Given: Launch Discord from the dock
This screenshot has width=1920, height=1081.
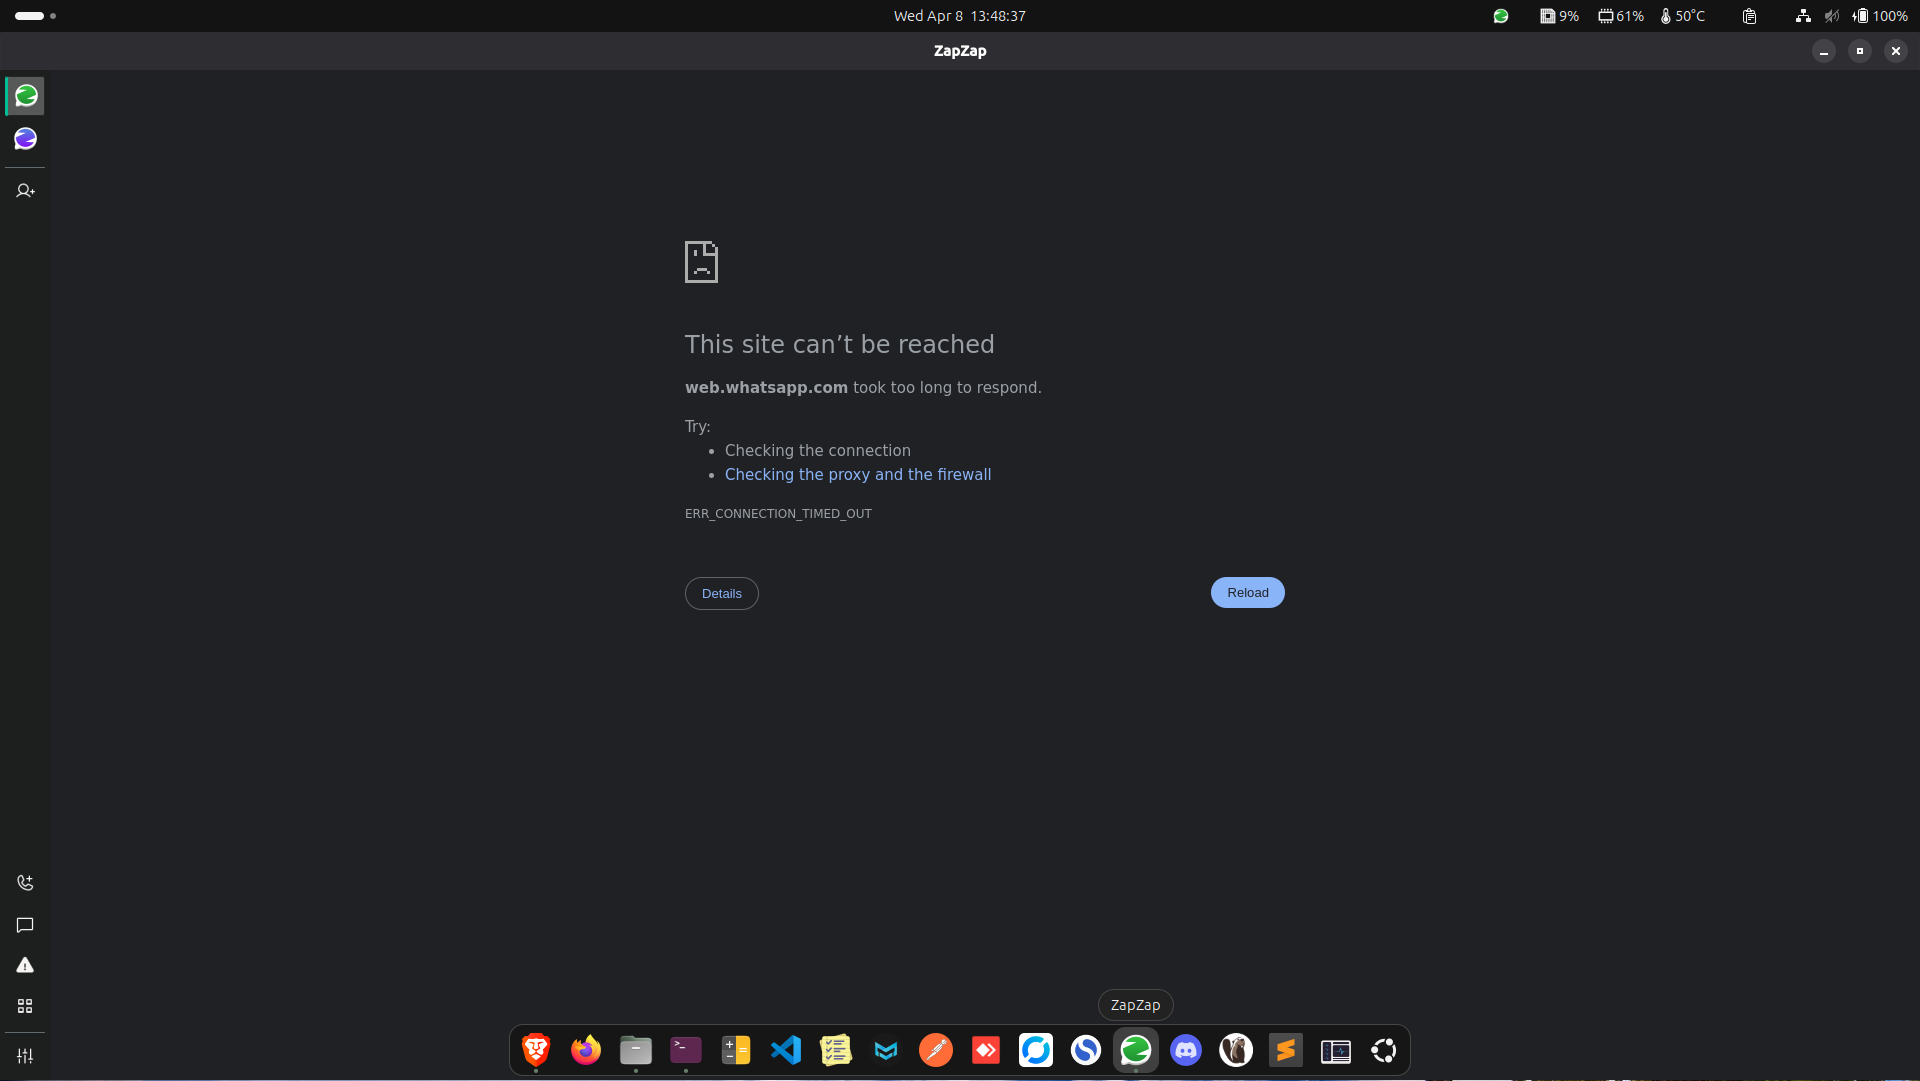Looking at the screenshot, I should [1186, 1051].
